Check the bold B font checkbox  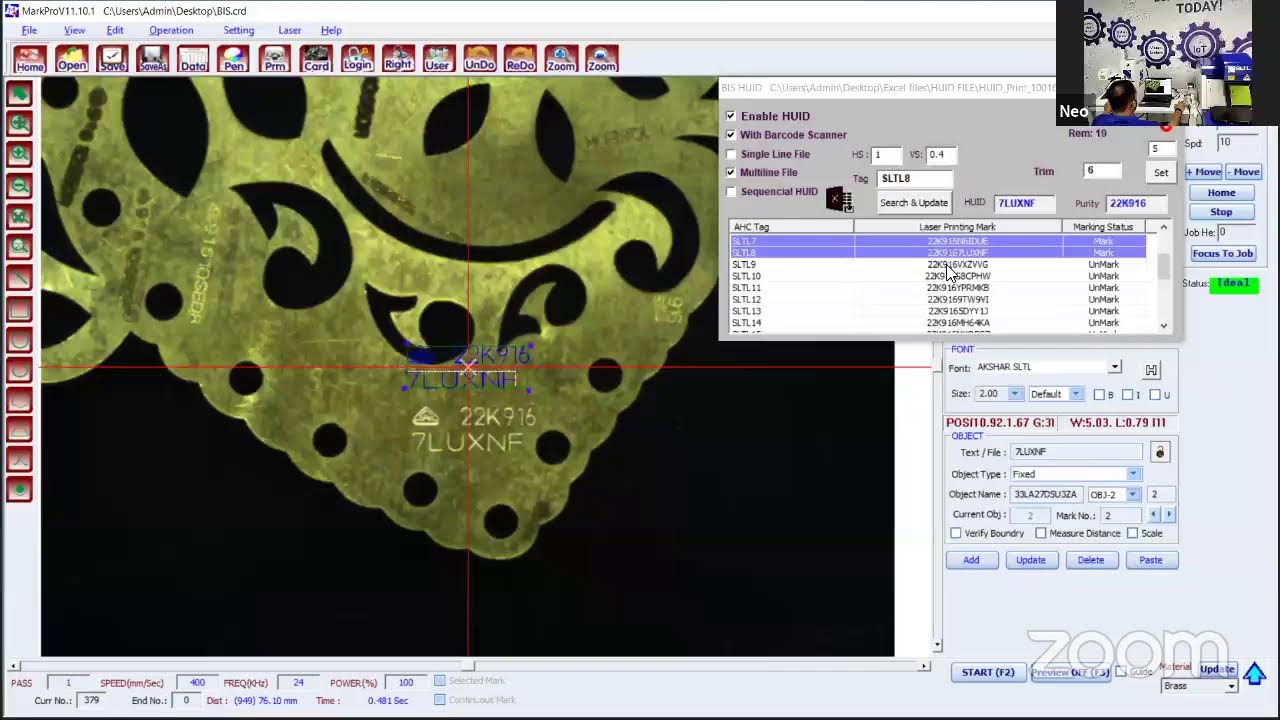pos(1099,394)
